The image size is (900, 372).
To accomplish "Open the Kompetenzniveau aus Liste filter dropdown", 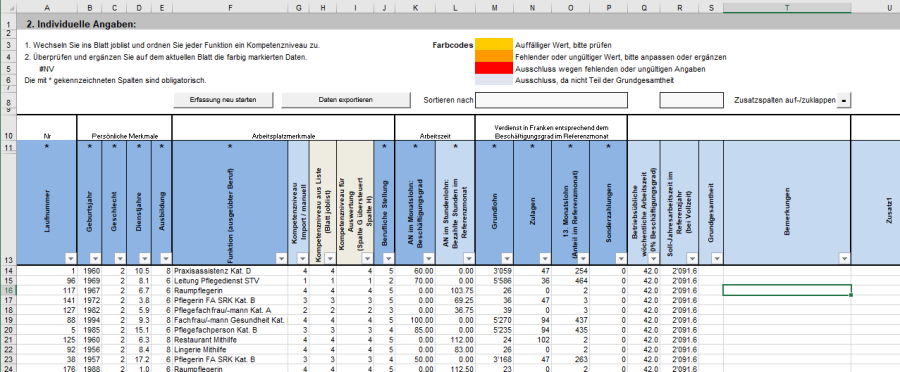I will coord(331,258).
